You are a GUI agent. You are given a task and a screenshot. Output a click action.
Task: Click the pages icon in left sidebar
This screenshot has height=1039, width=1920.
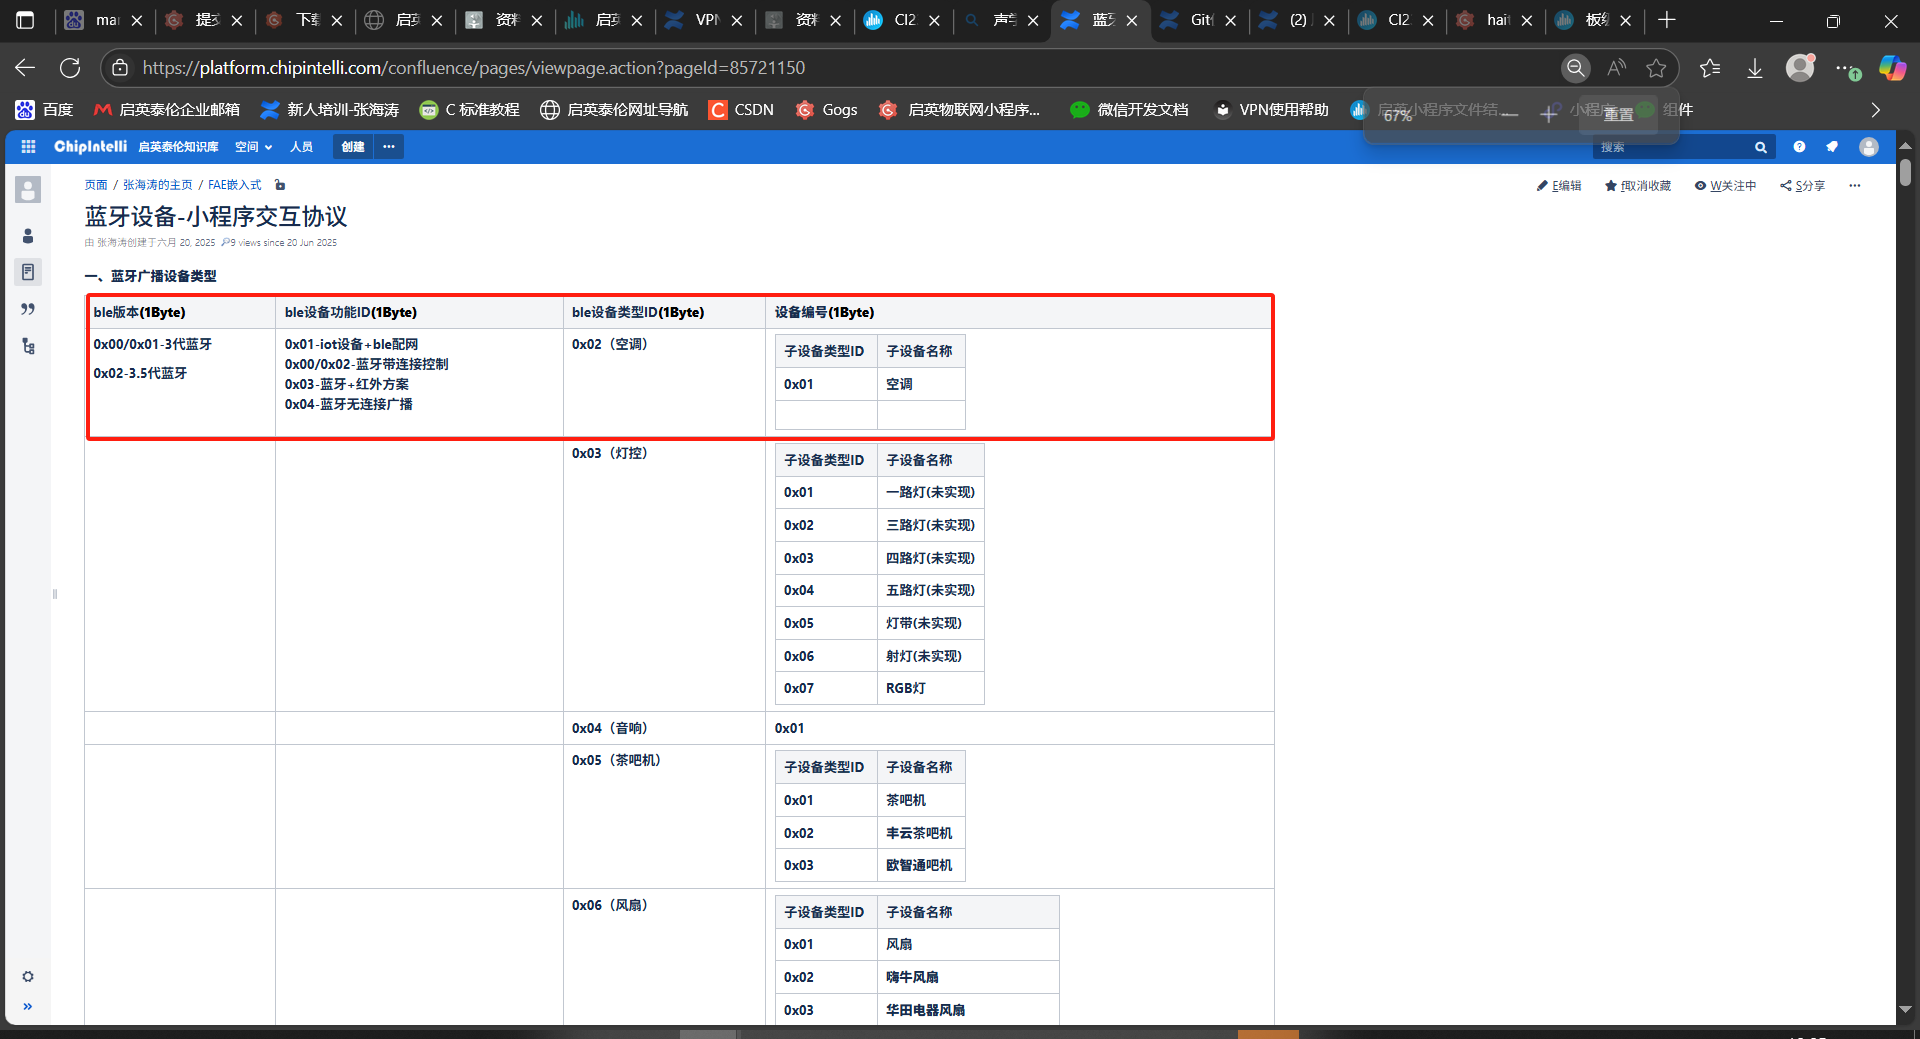tap(28, 272)
